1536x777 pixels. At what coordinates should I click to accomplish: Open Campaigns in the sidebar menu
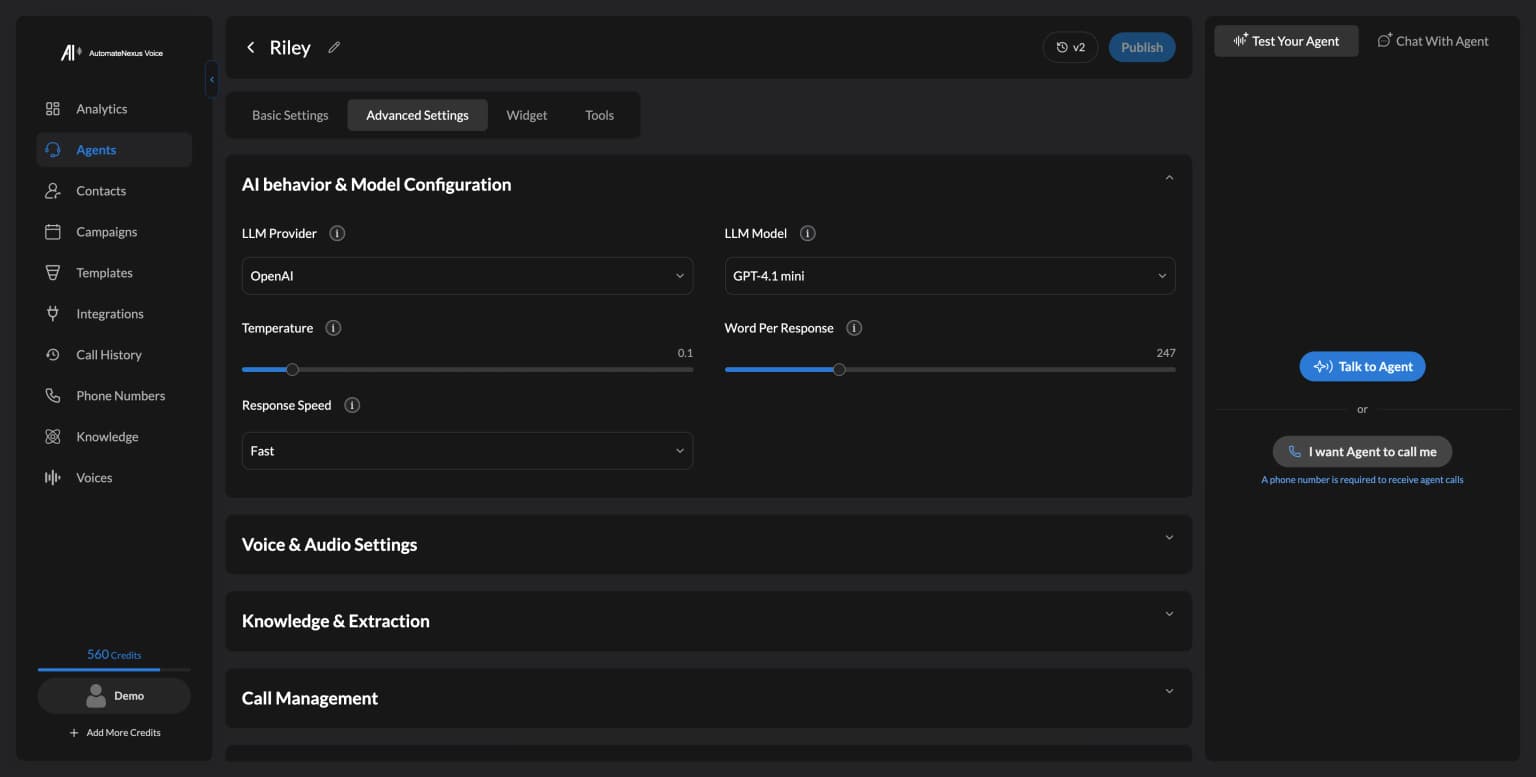[113, 232]
